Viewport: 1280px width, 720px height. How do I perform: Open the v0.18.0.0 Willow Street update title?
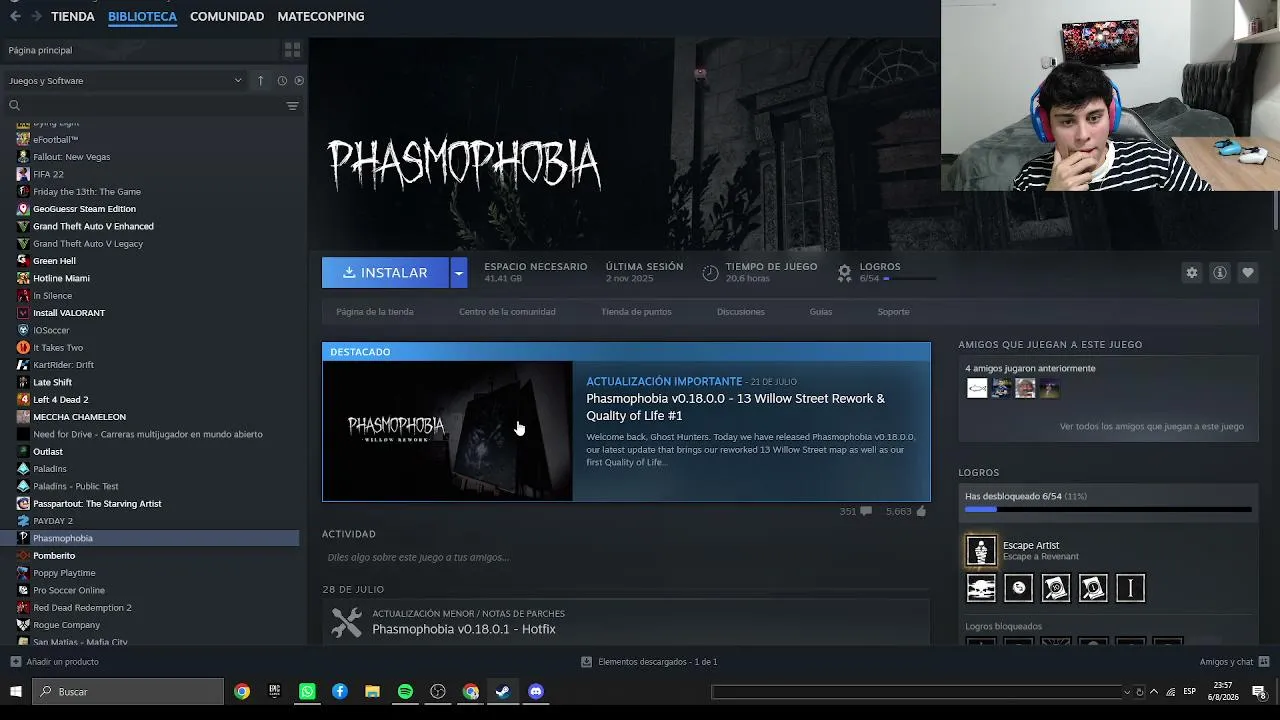point(736,407)
